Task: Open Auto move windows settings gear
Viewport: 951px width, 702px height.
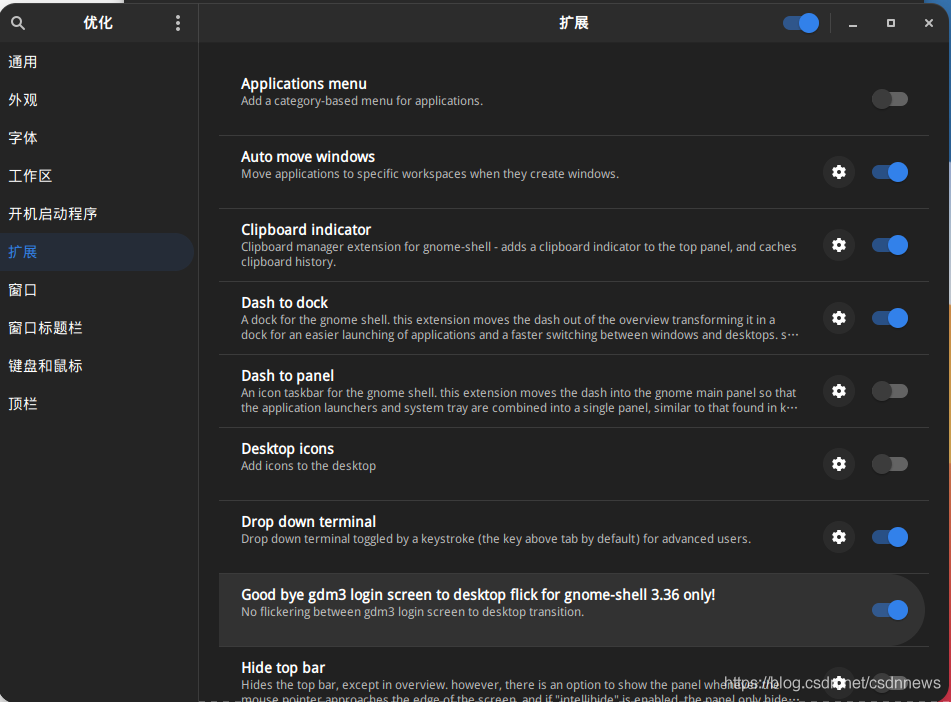Action: [838, 172]
